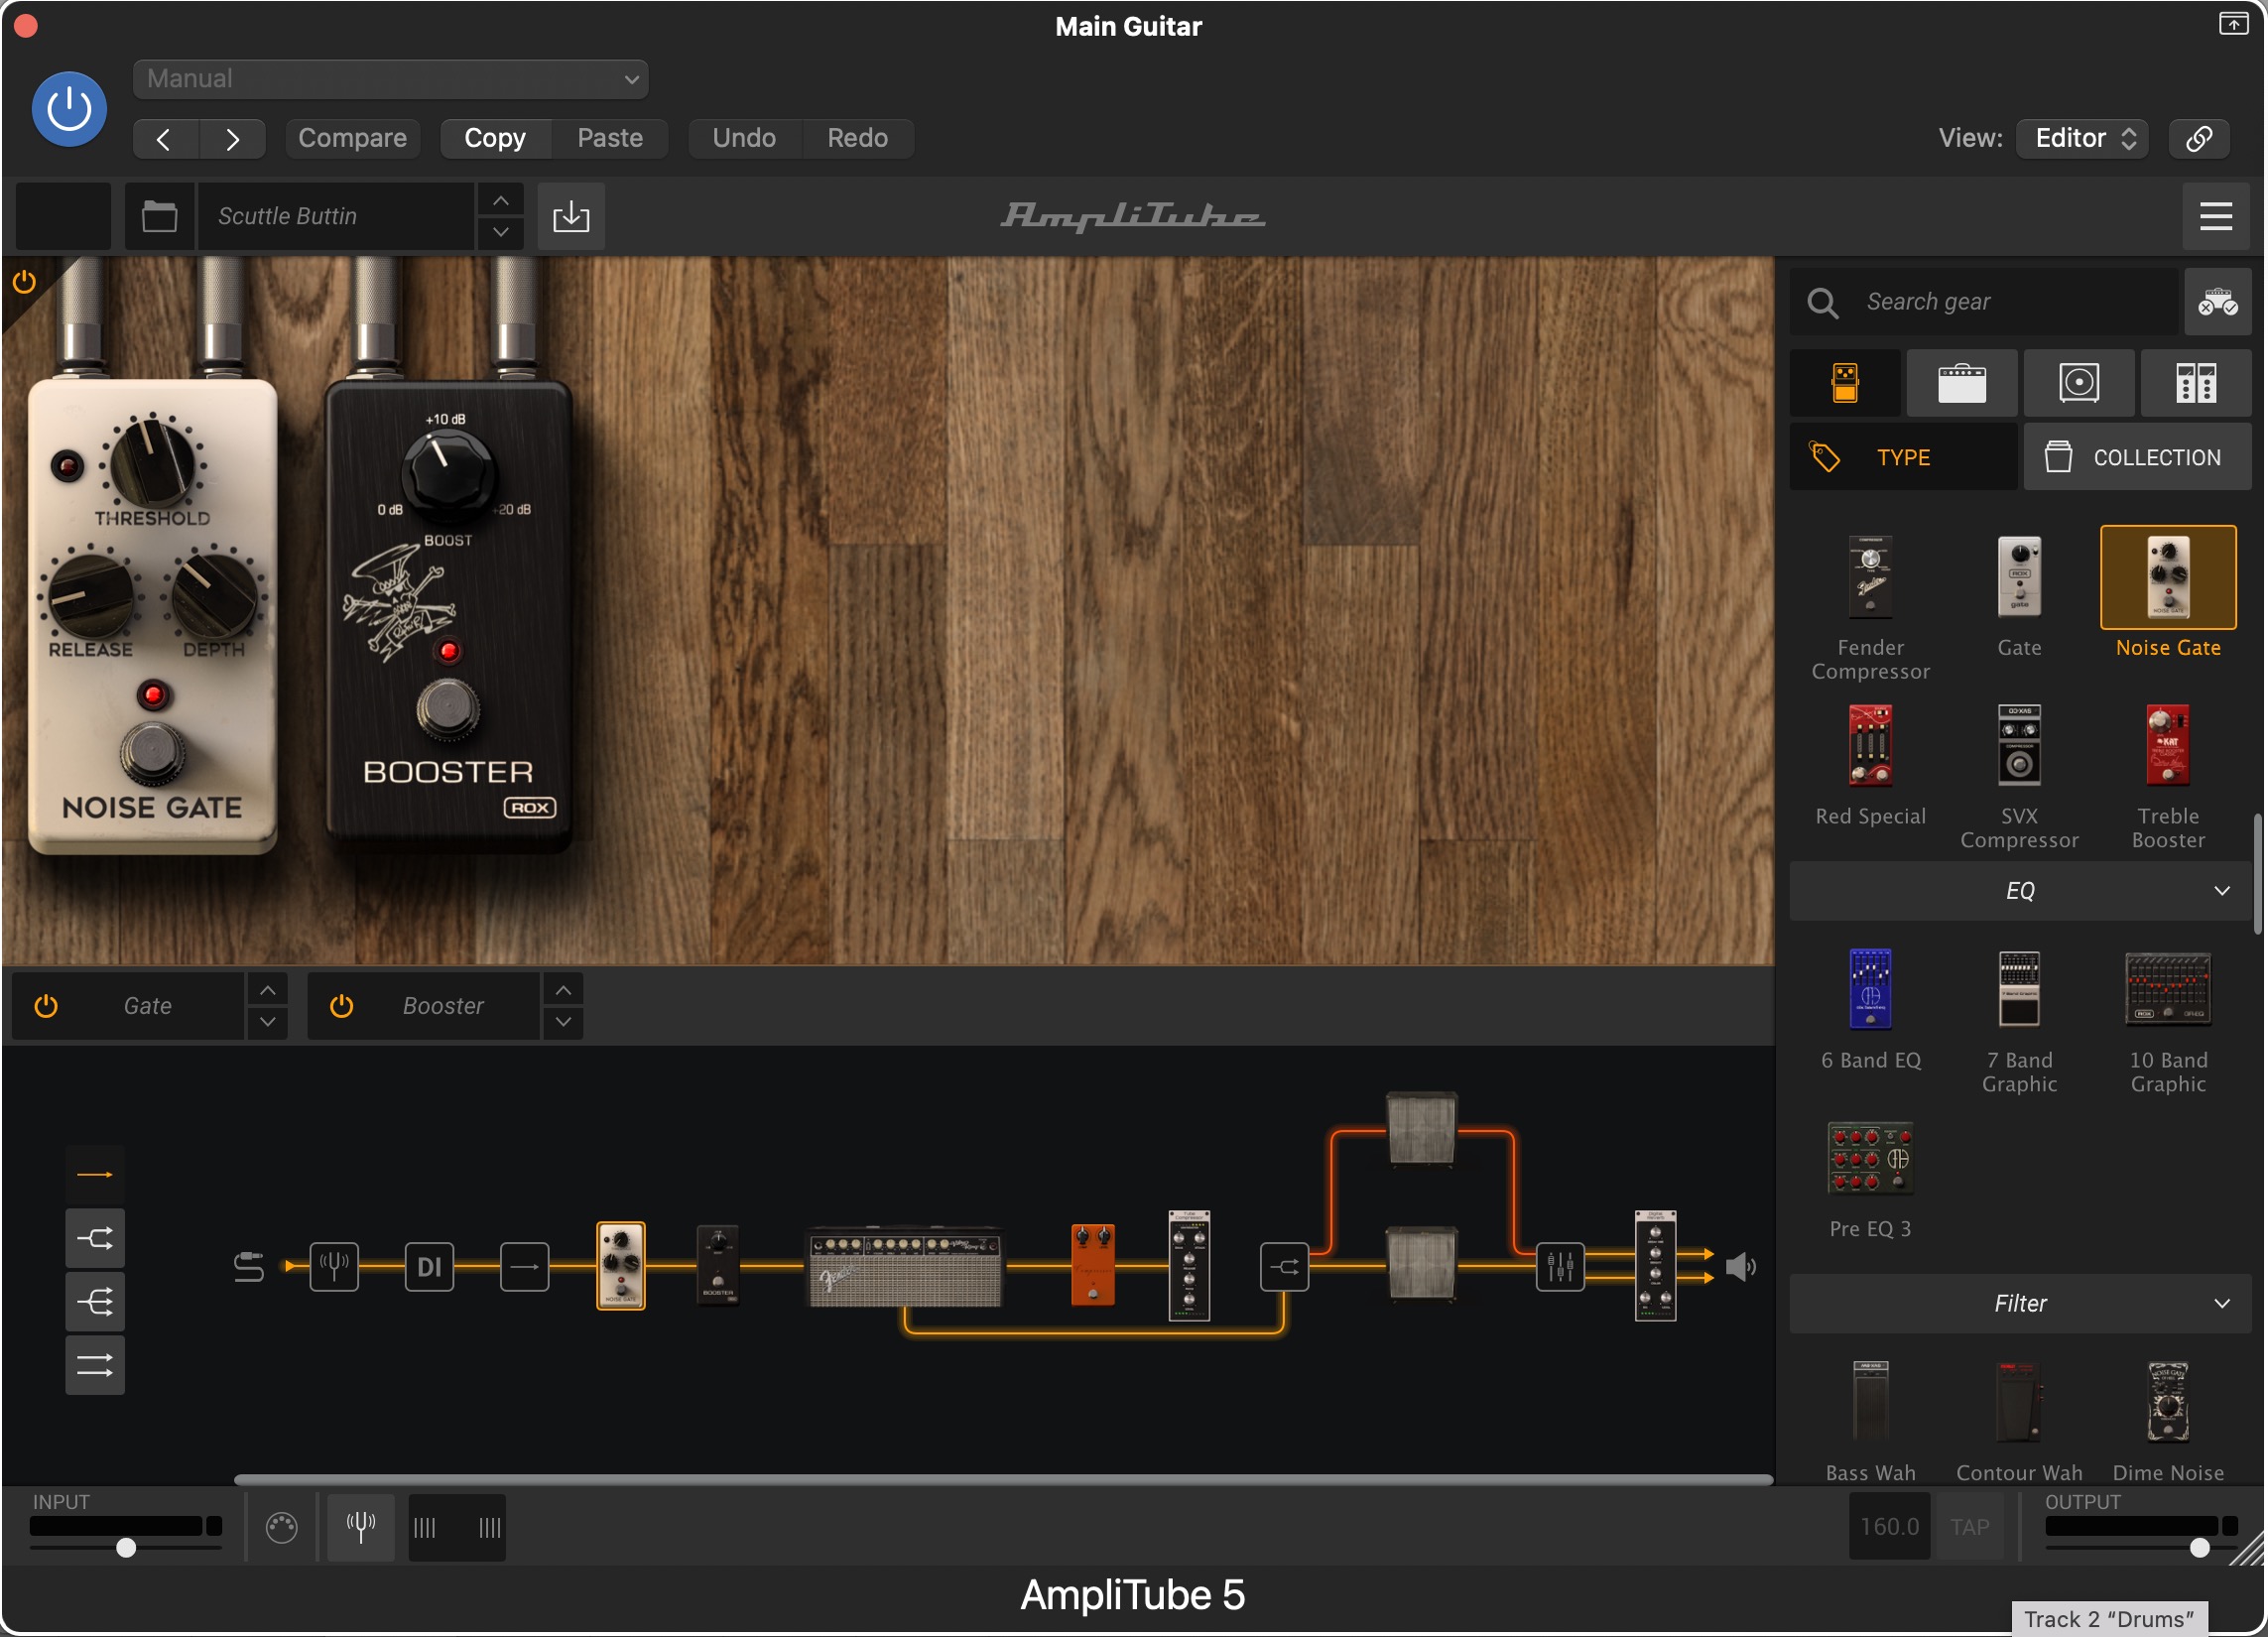The image size is (2268, 1637).
Task: Click the link icon next to View
Action: point(2198,138)
